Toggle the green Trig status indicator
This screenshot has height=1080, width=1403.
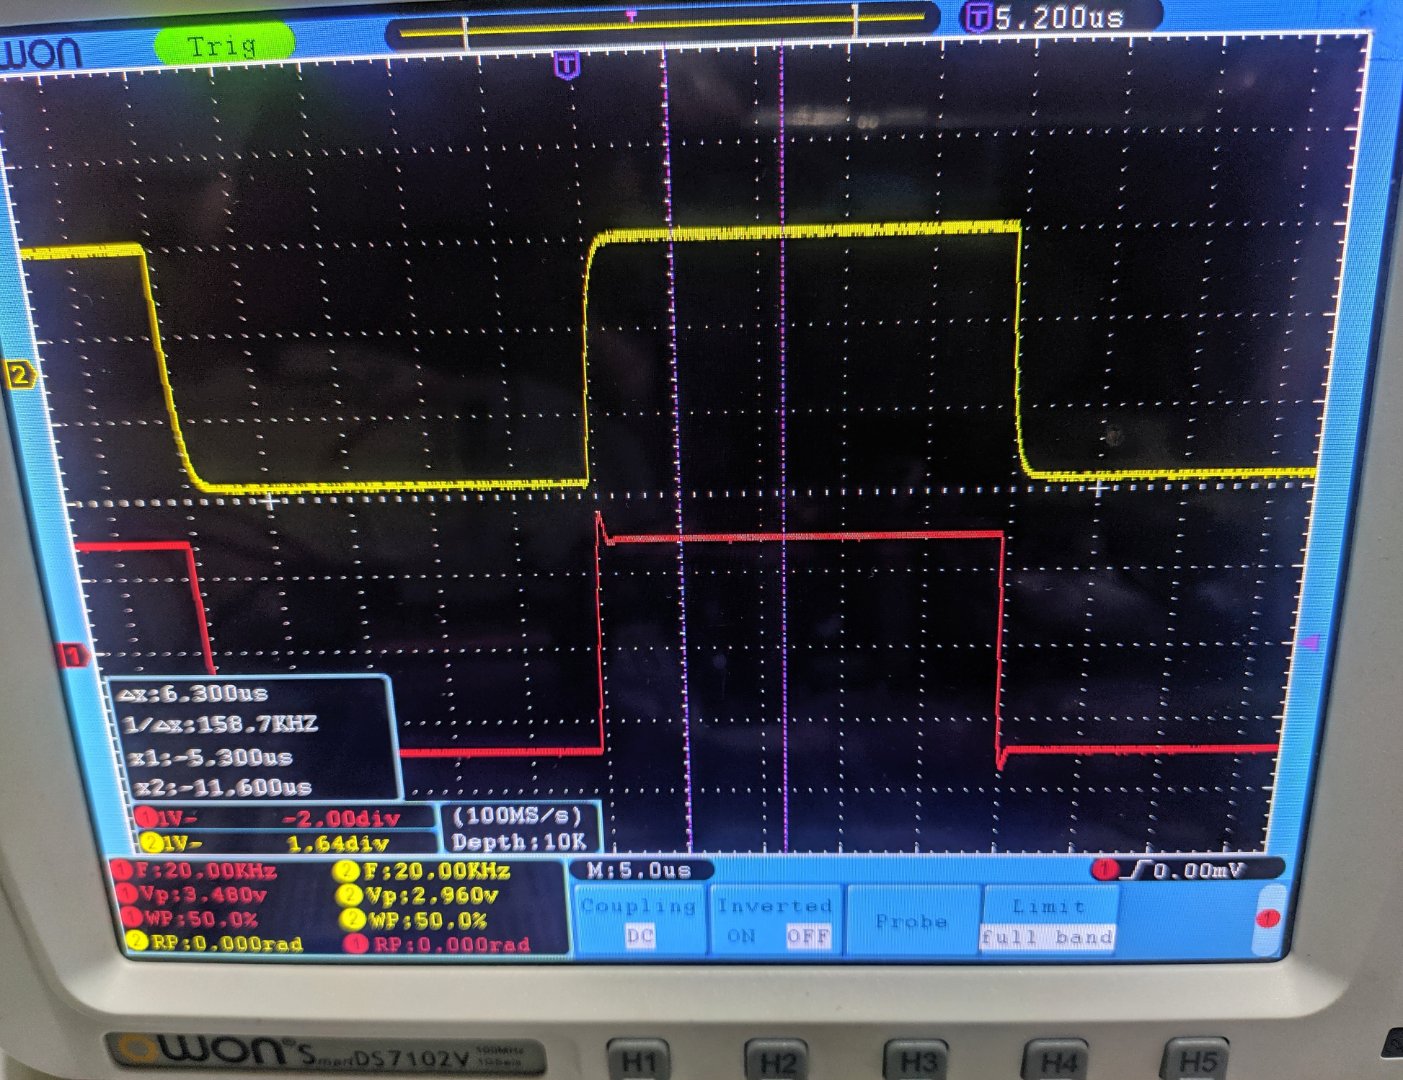[224, 45]
